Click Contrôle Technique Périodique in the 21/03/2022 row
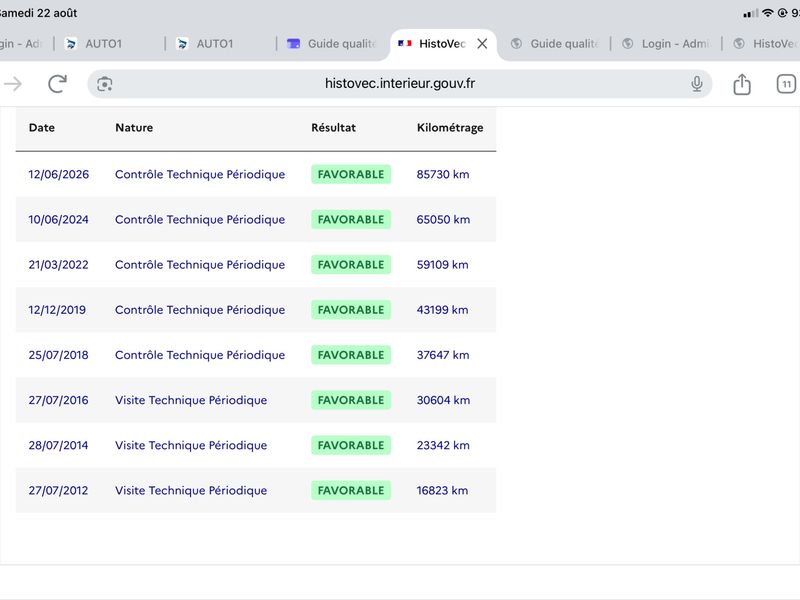This screenshot has width=800, height=600. click(x=200, y=265)
